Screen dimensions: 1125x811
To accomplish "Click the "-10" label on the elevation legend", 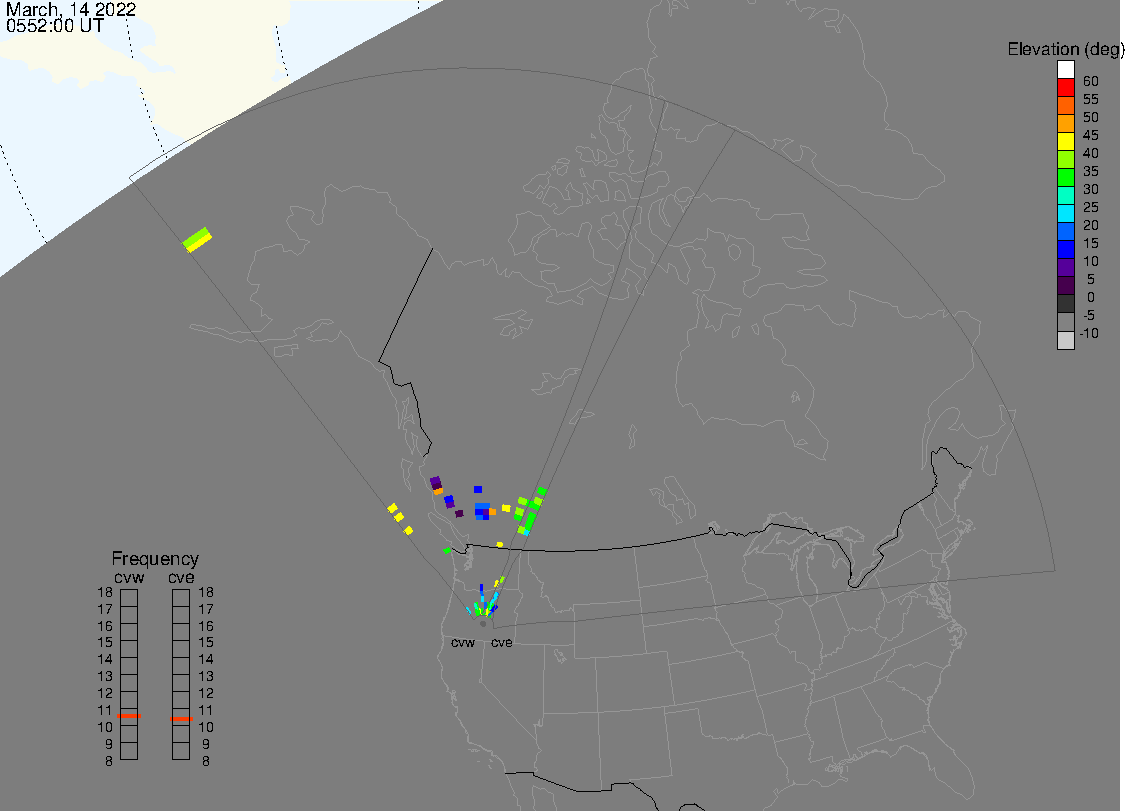I will click(1089, 333).
